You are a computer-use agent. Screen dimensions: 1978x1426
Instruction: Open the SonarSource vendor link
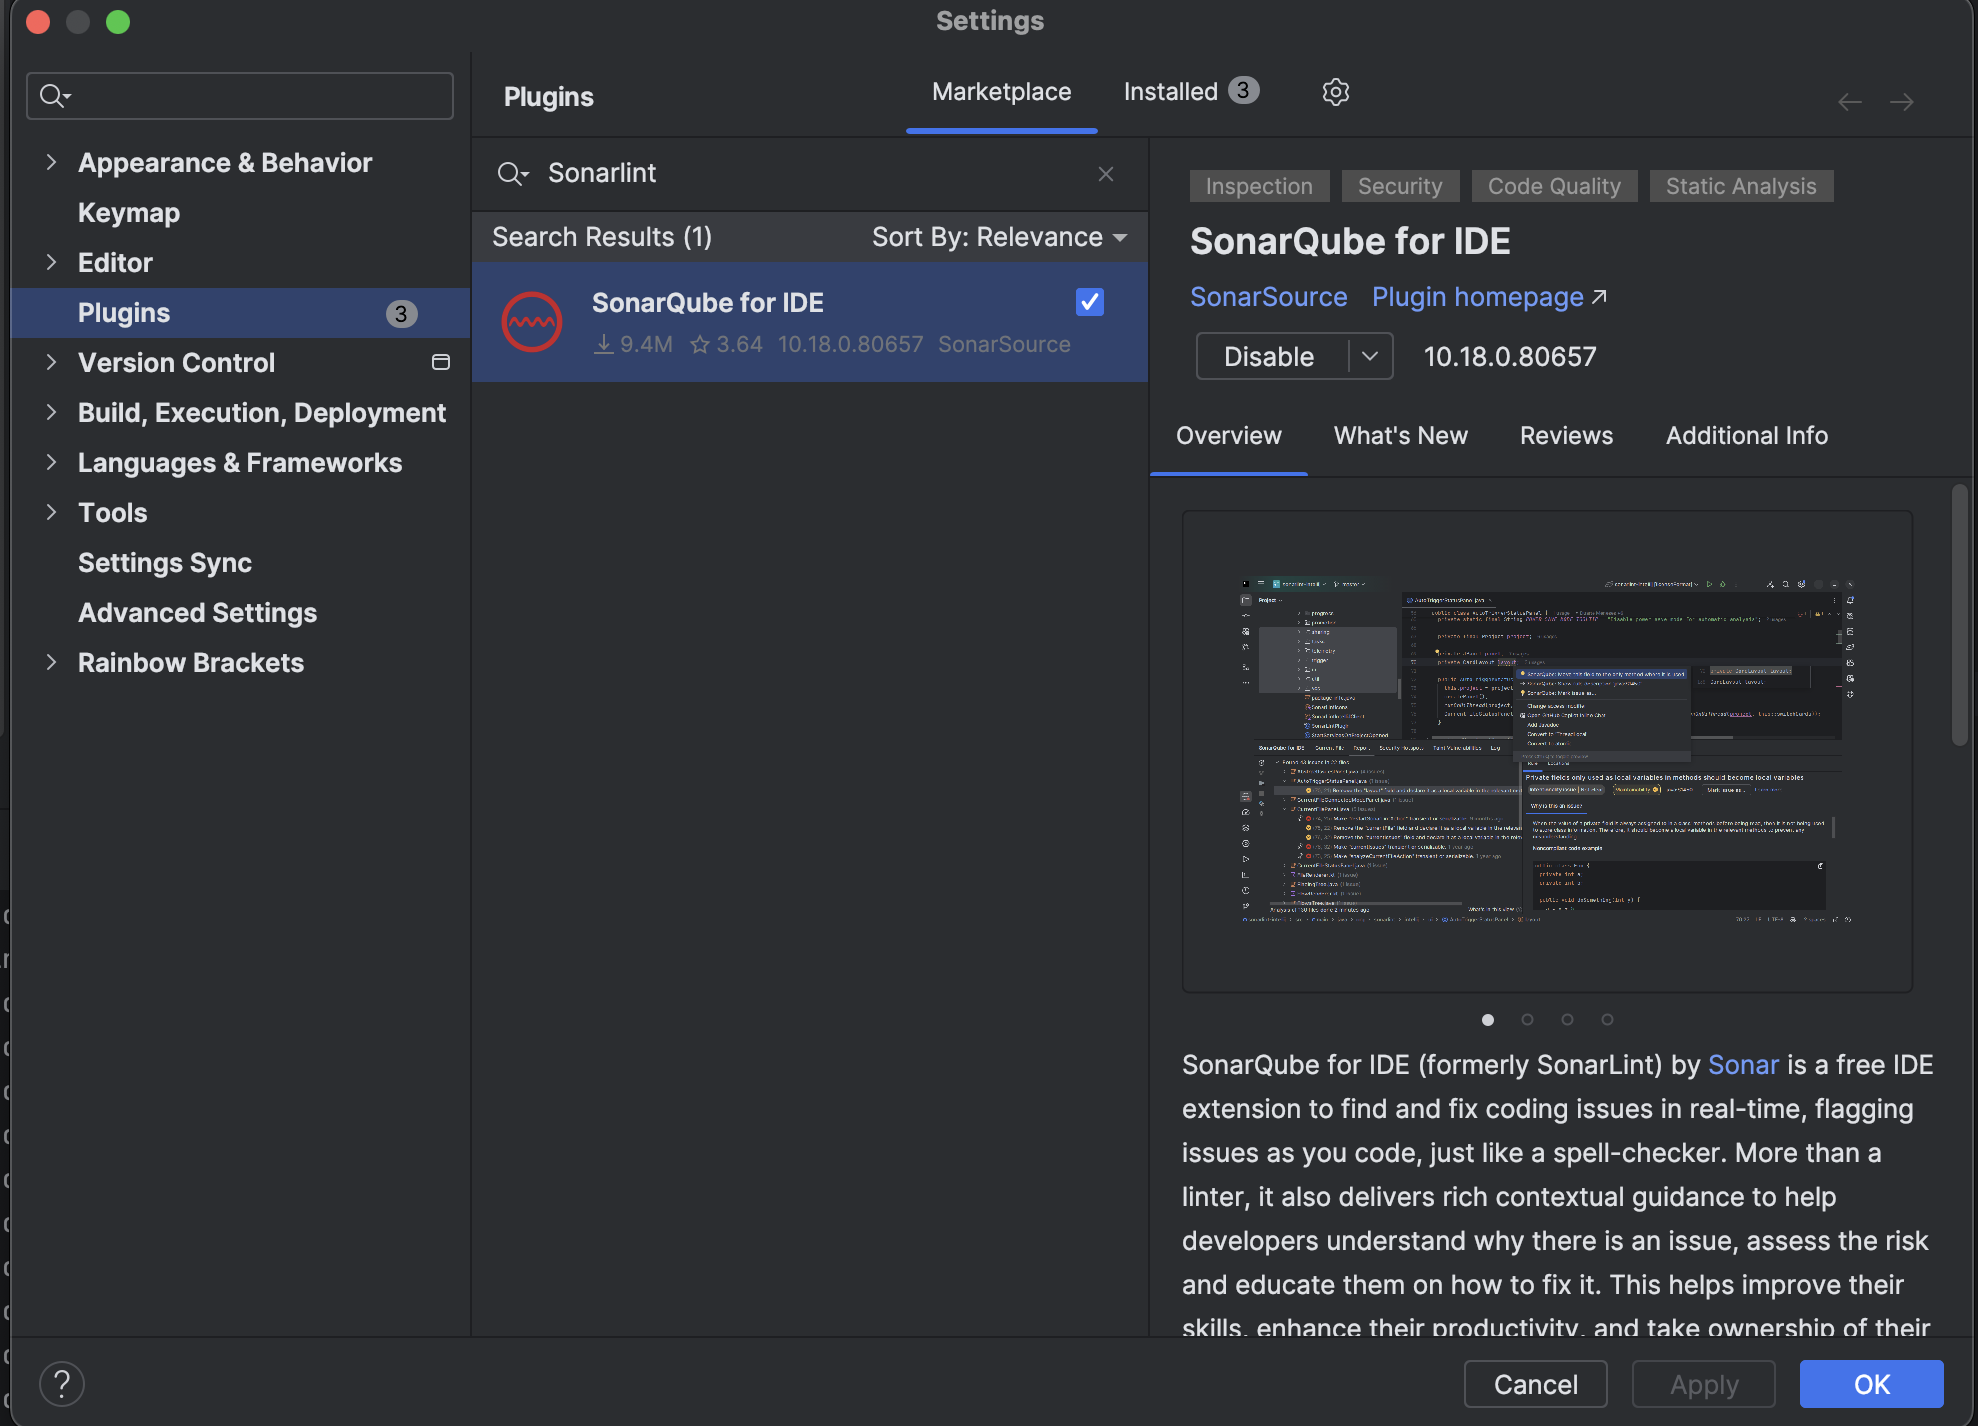[x=1268, y=297]
